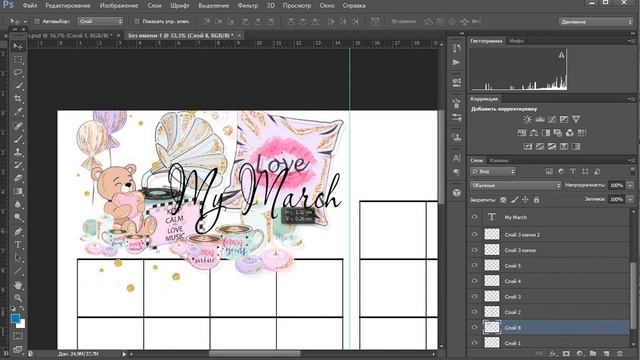Add a Curves adjustment
This screenshot has width=640, height=360.
click(552, 119)
